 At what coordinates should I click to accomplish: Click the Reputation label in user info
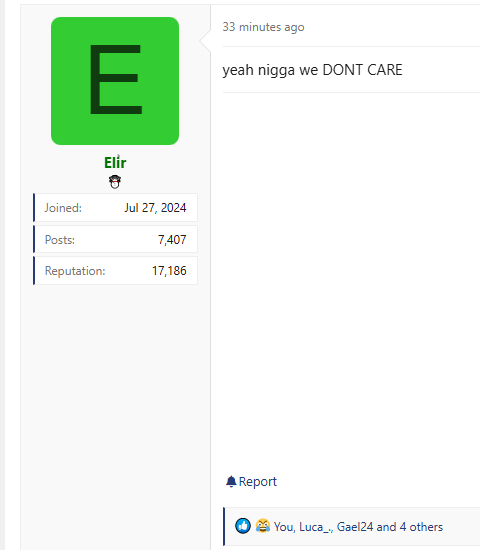tap(75, 271)
